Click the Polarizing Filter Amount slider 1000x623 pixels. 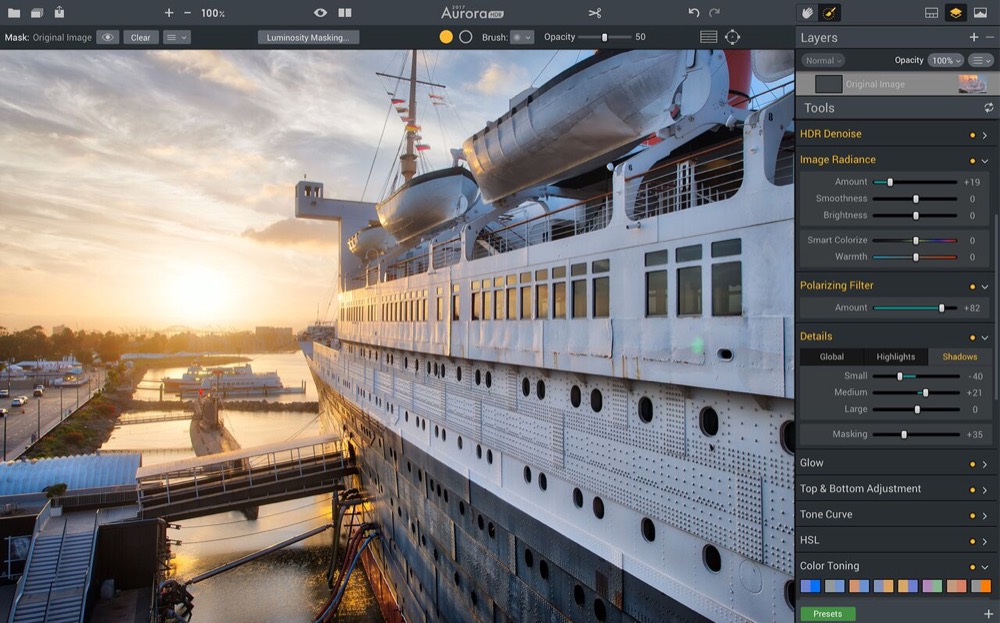point(914,308)
